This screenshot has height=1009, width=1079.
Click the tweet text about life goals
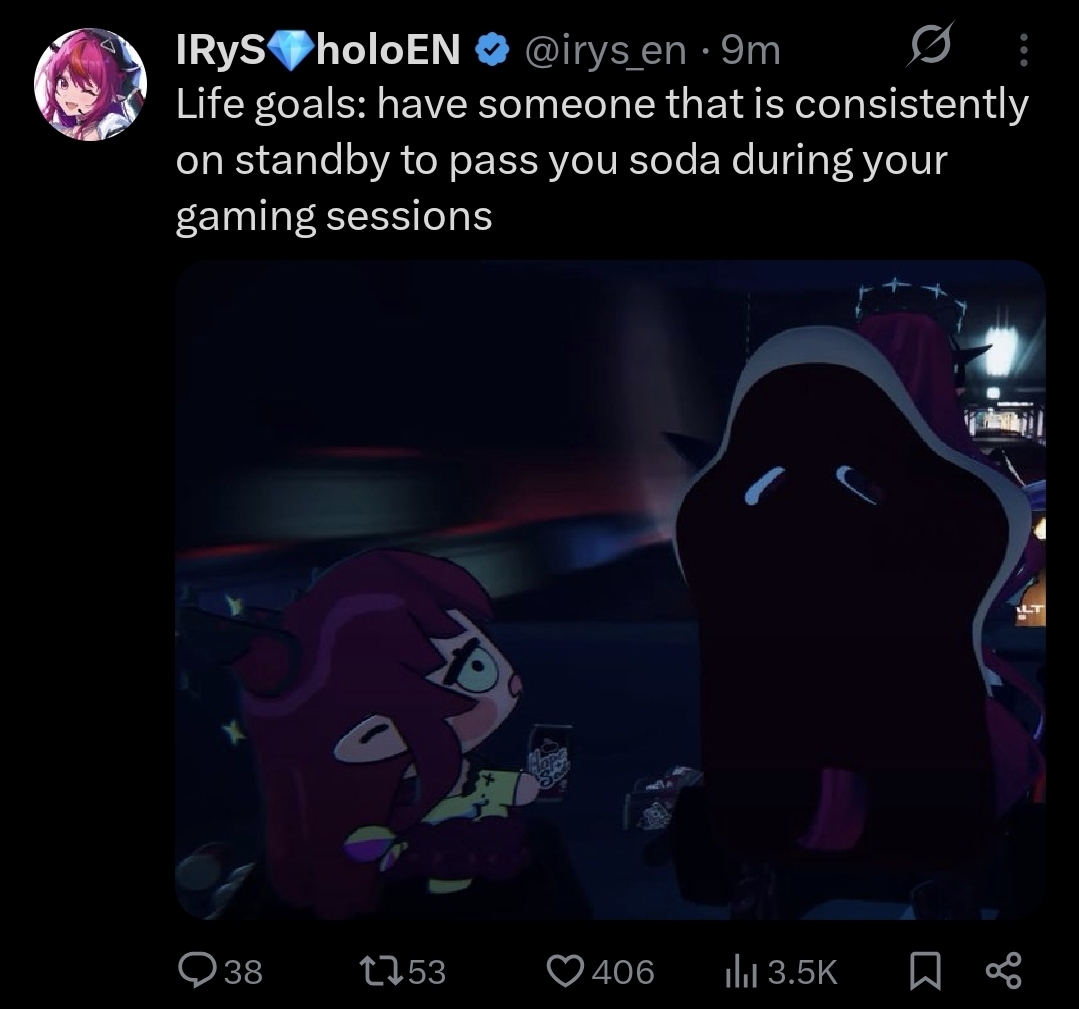click(x=602, y=160)
